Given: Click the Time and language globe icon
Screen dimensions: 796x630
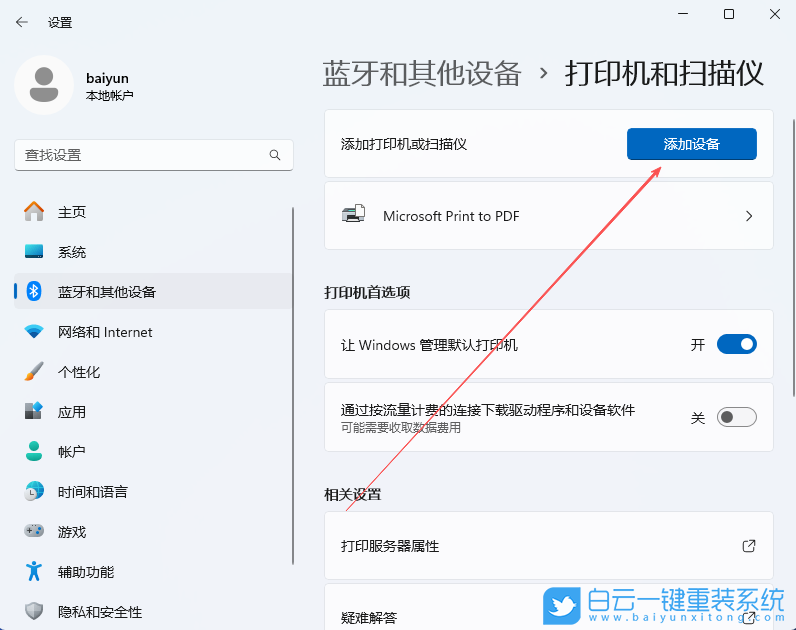Looking at the screenshot, I should (34, 491).
